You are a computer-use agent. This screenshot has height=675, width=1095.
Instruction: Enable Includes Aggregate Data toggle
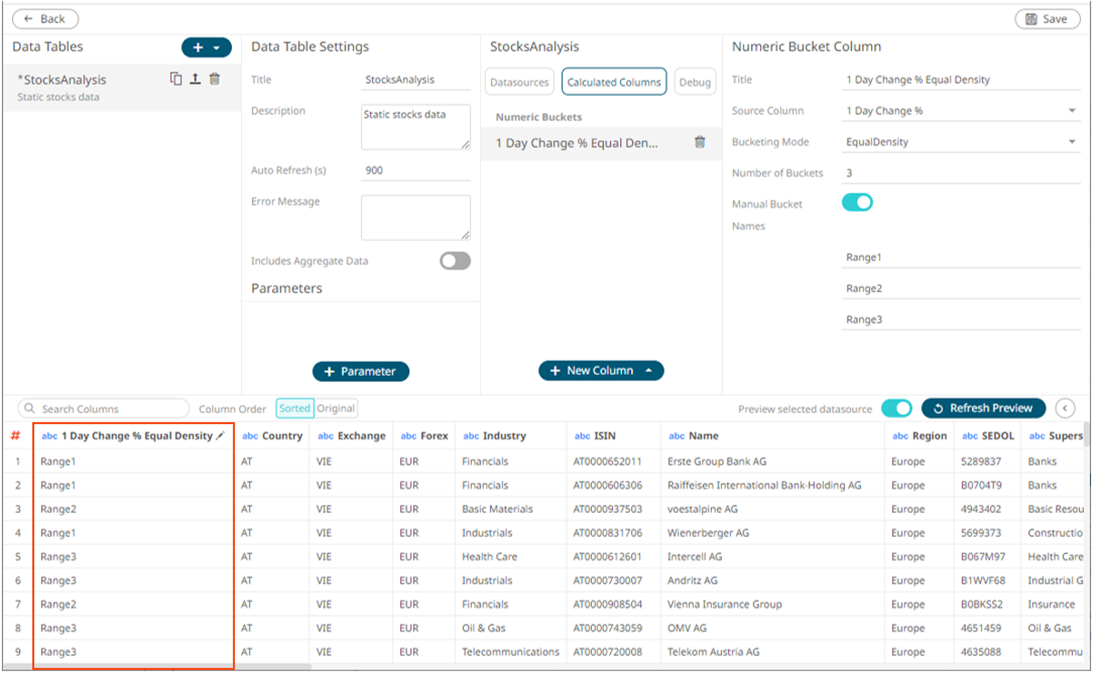[455, 261]
